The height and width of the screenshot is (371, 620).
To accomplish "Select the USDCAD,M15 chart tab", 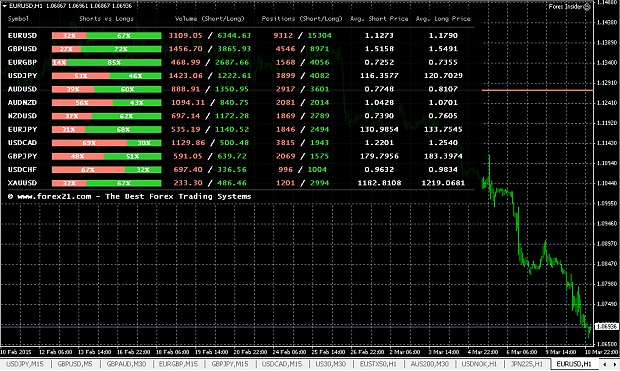I will pyautogui.click(x=282, y=364).
